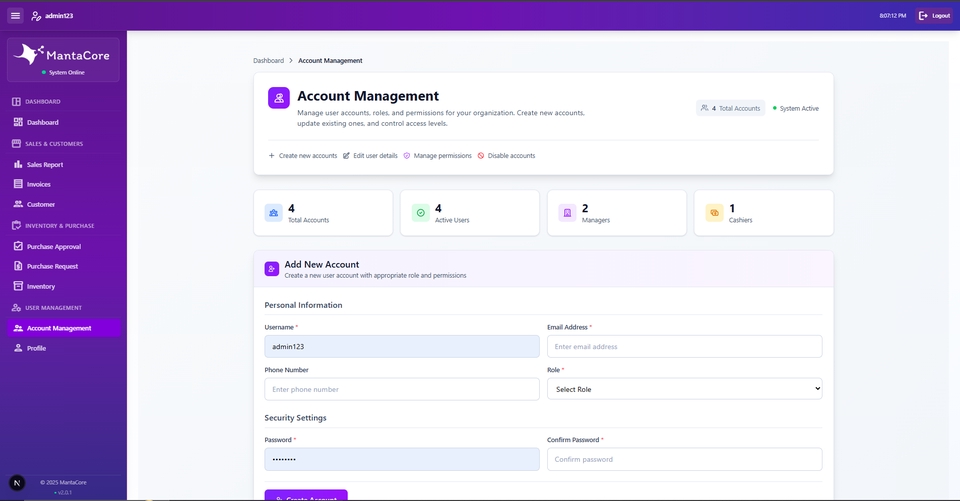Screen dimensions: 960x501
Task: Click the System Active status text
Action: pos(799,108)
